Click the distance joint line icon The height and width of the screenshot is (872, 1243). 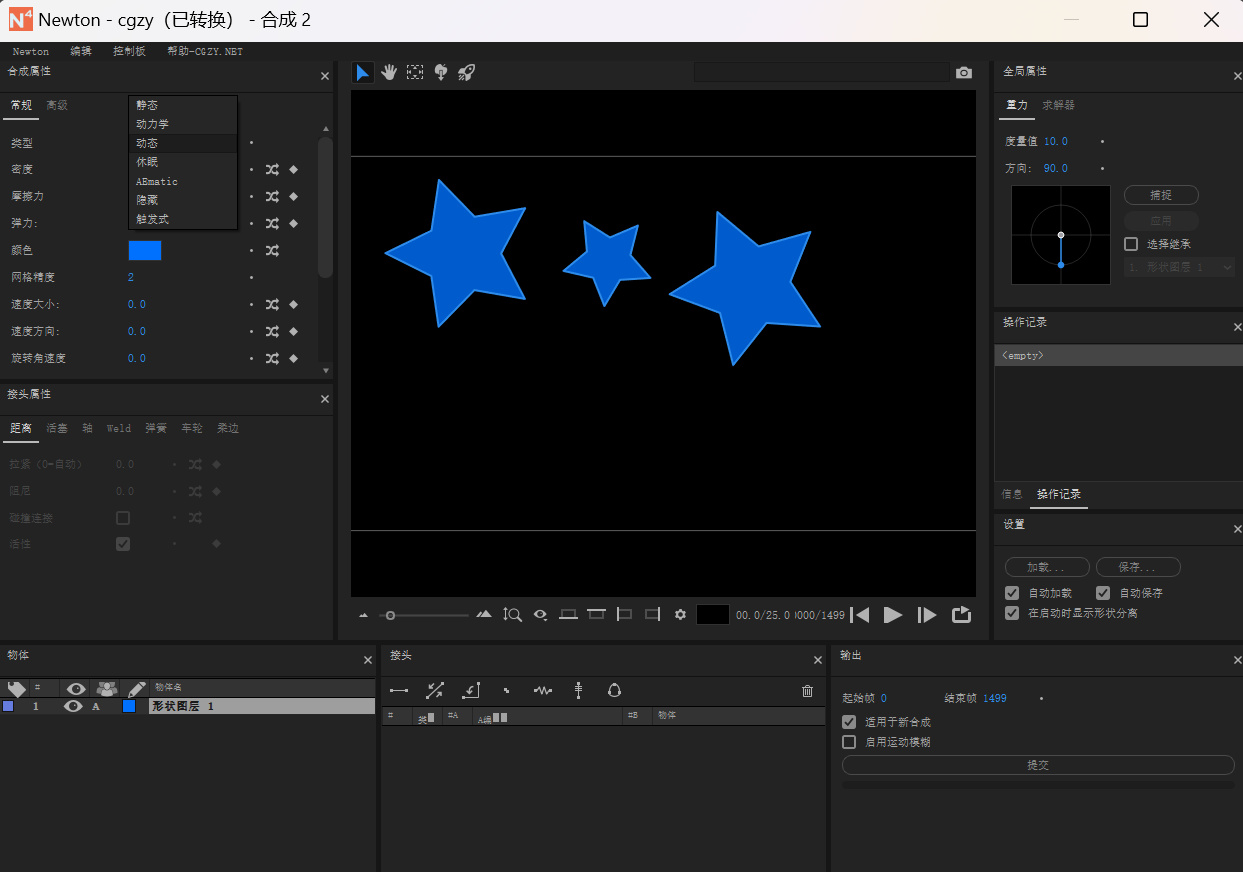[399, 690]
